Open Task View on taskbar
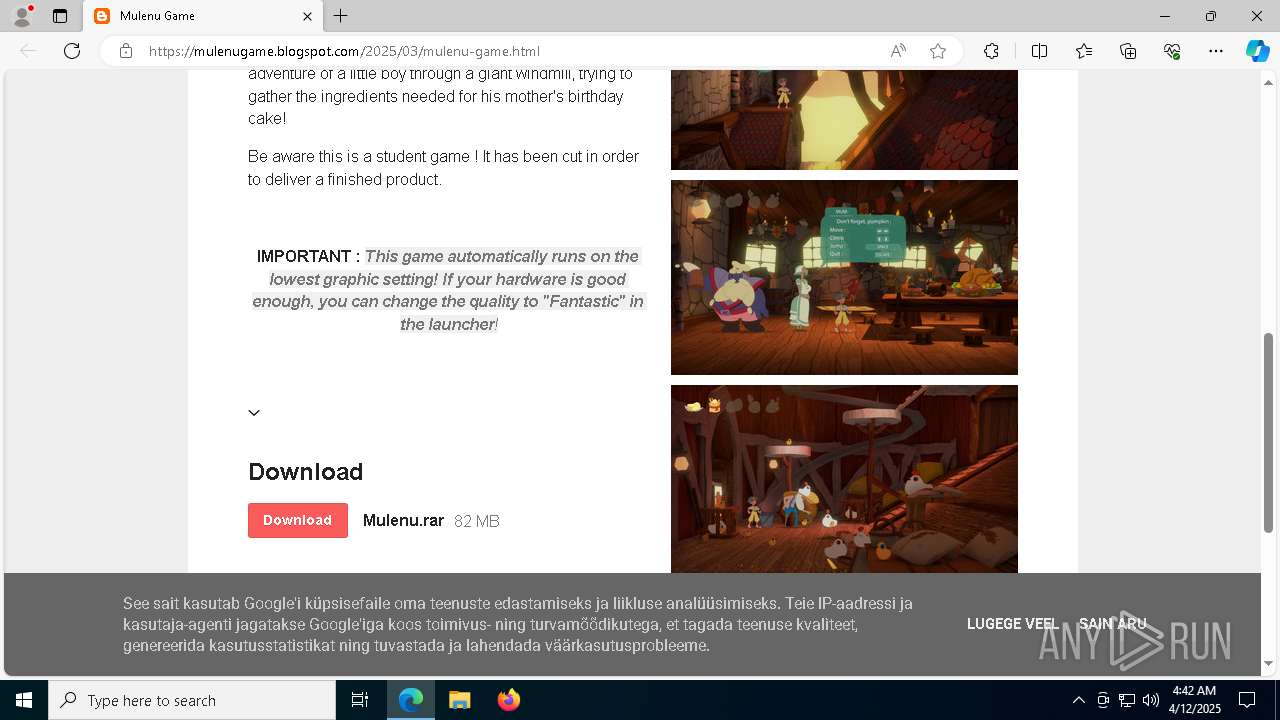Image resolution: width=1280 pixels, height=720 pixels. click(x=360, y=700)
